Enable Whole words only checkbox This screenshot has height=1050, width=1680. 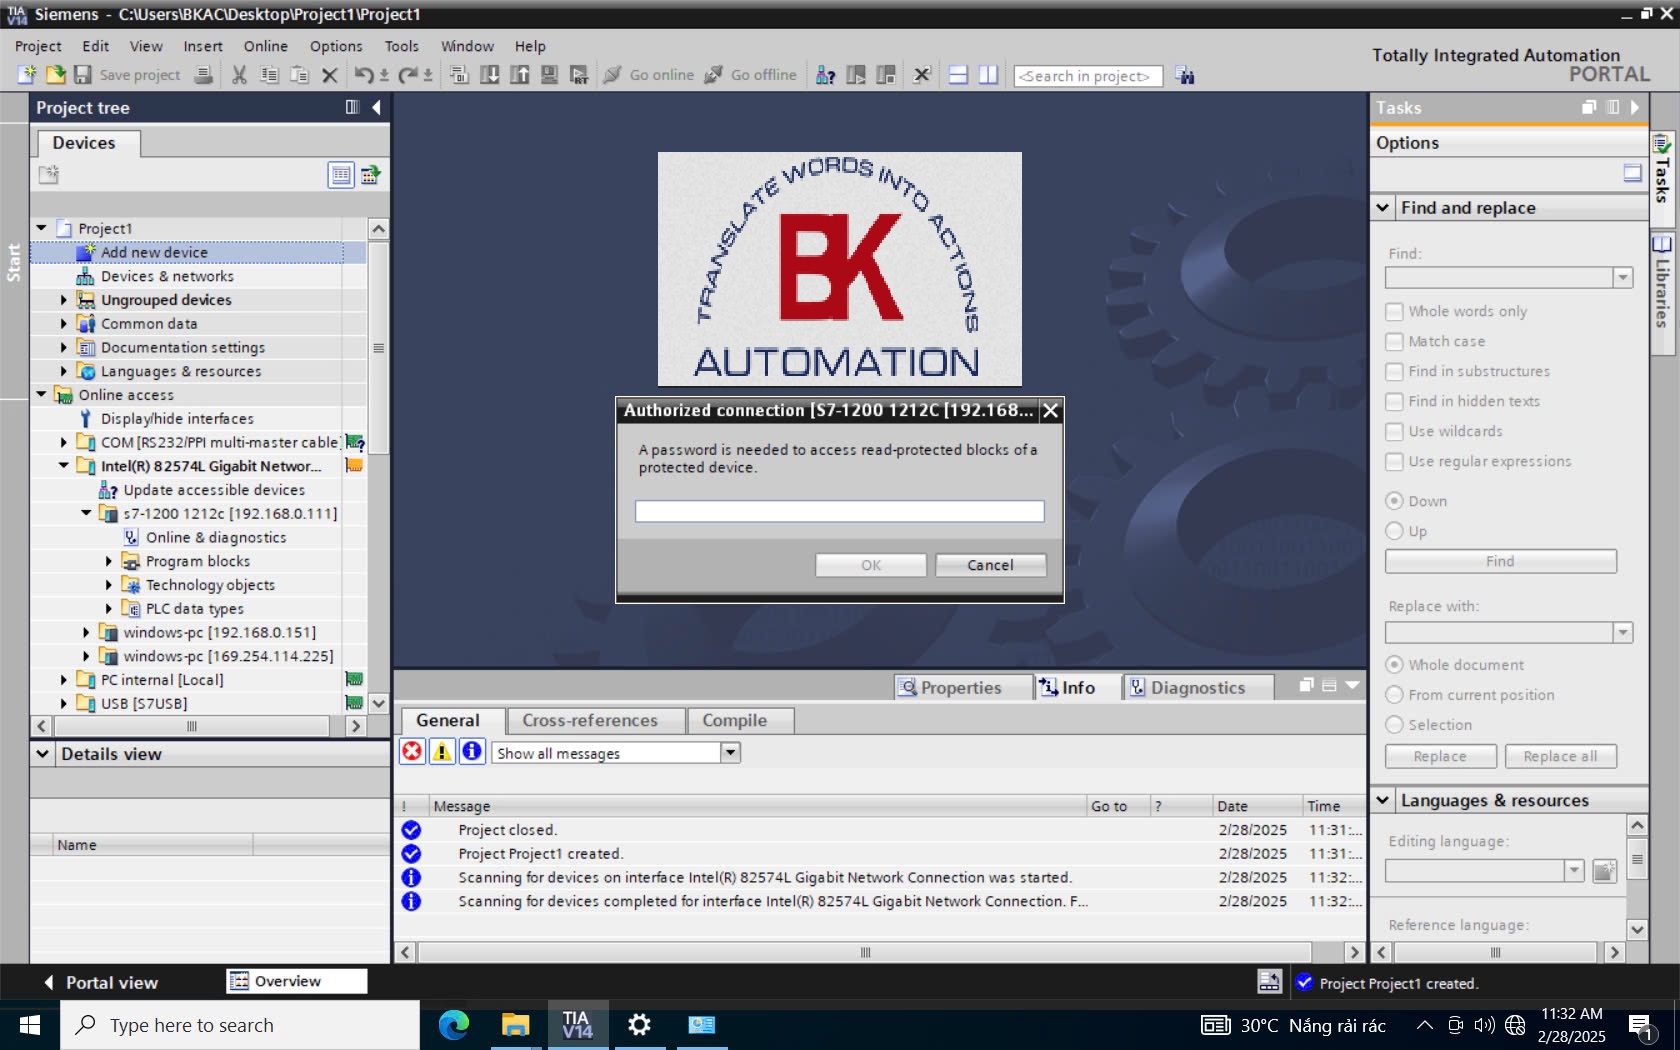point(1394,311)
